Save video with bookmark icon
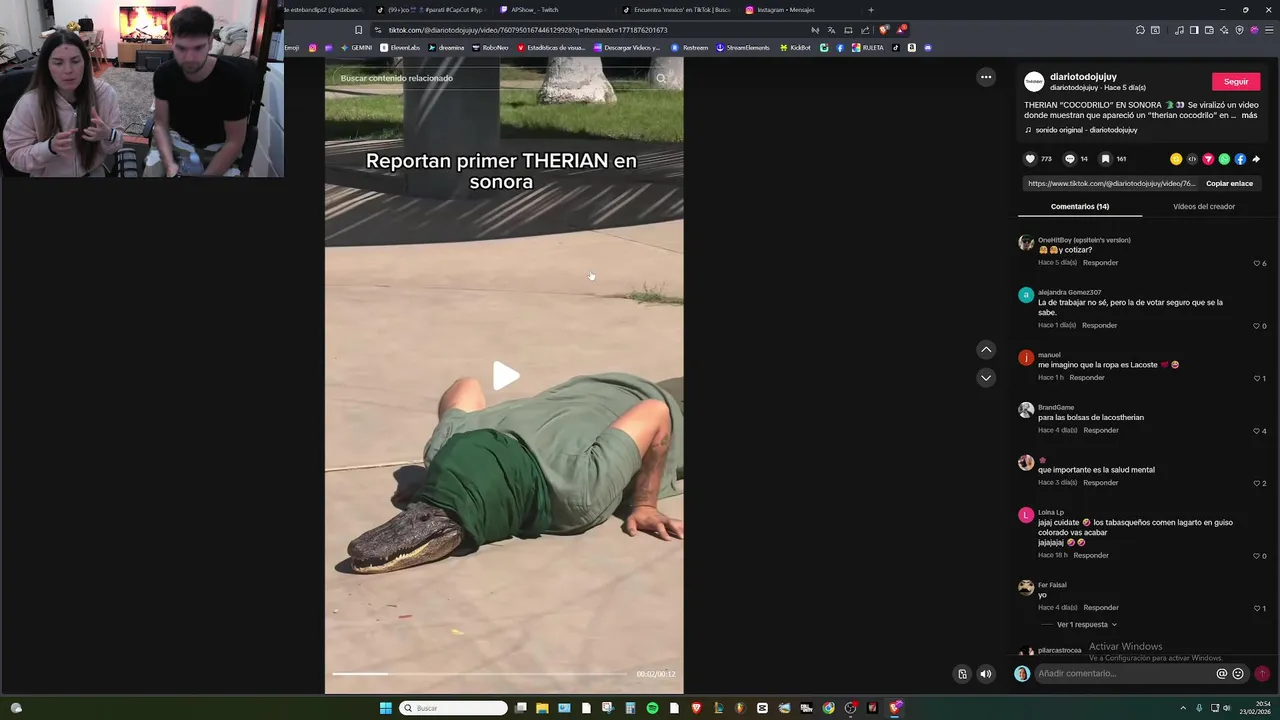The height and width of the screenshot is (720, 1280). 1105,159
